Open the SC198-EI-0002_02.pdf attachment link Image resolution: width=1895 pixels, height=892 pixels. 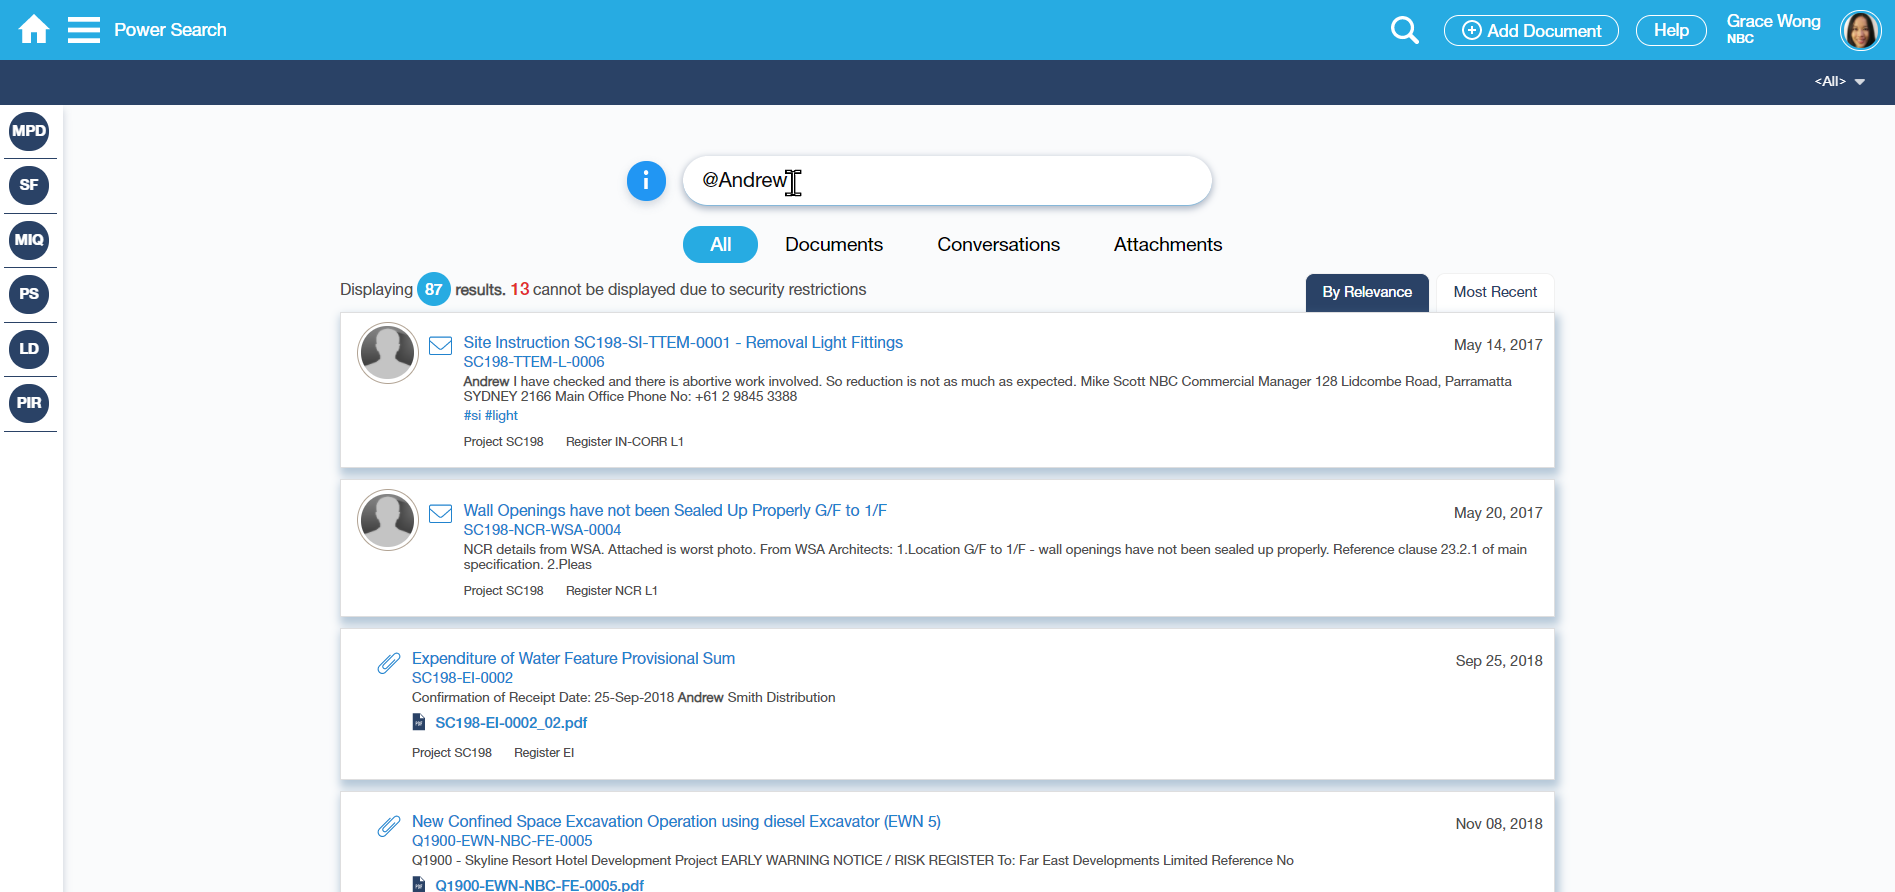tap(510, 723)
